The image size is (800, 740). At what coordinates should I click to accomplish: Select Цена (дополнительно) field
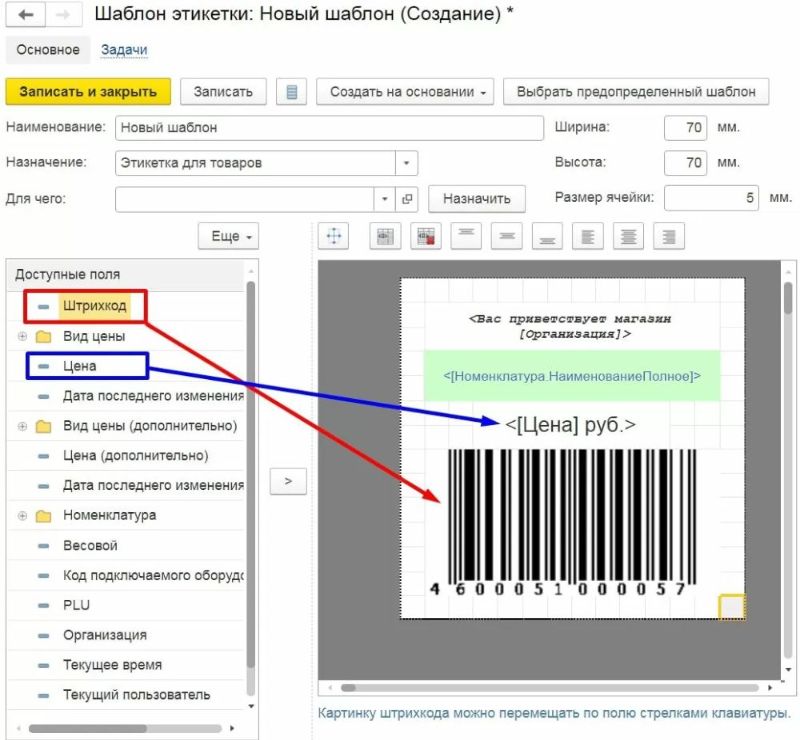(x=136, y=456)
